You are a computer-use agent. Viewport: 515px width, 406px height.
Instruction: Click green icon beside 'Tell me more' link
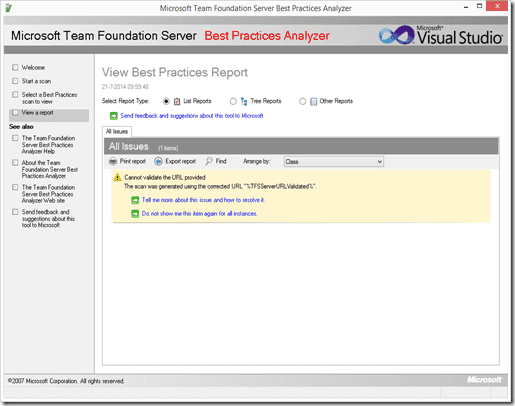pos(135,200)
